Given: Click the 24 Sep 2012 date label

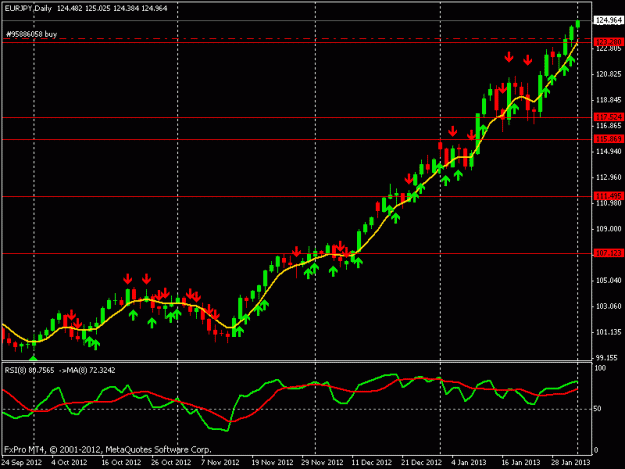Looking at the screenshot, I should [22, 463].
